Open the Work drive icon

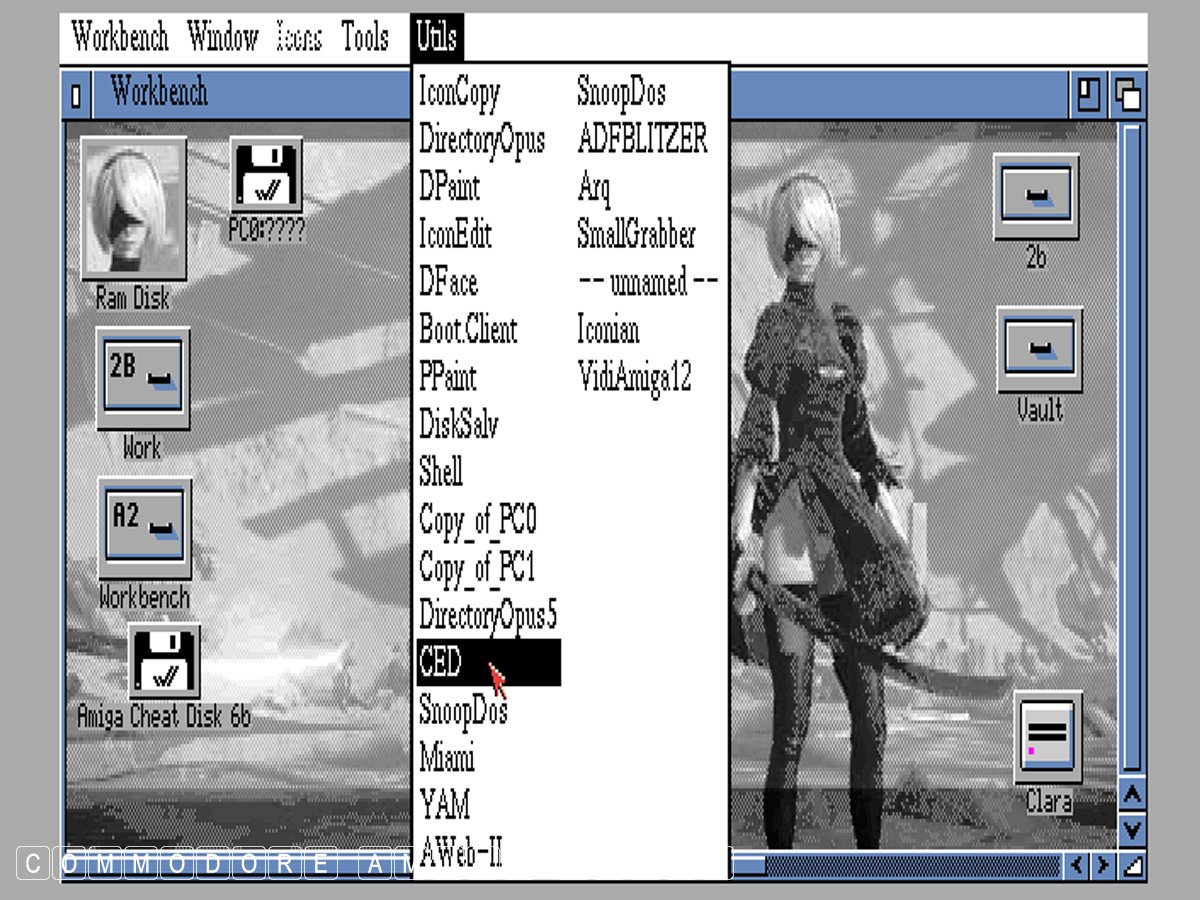click(143, 378)
